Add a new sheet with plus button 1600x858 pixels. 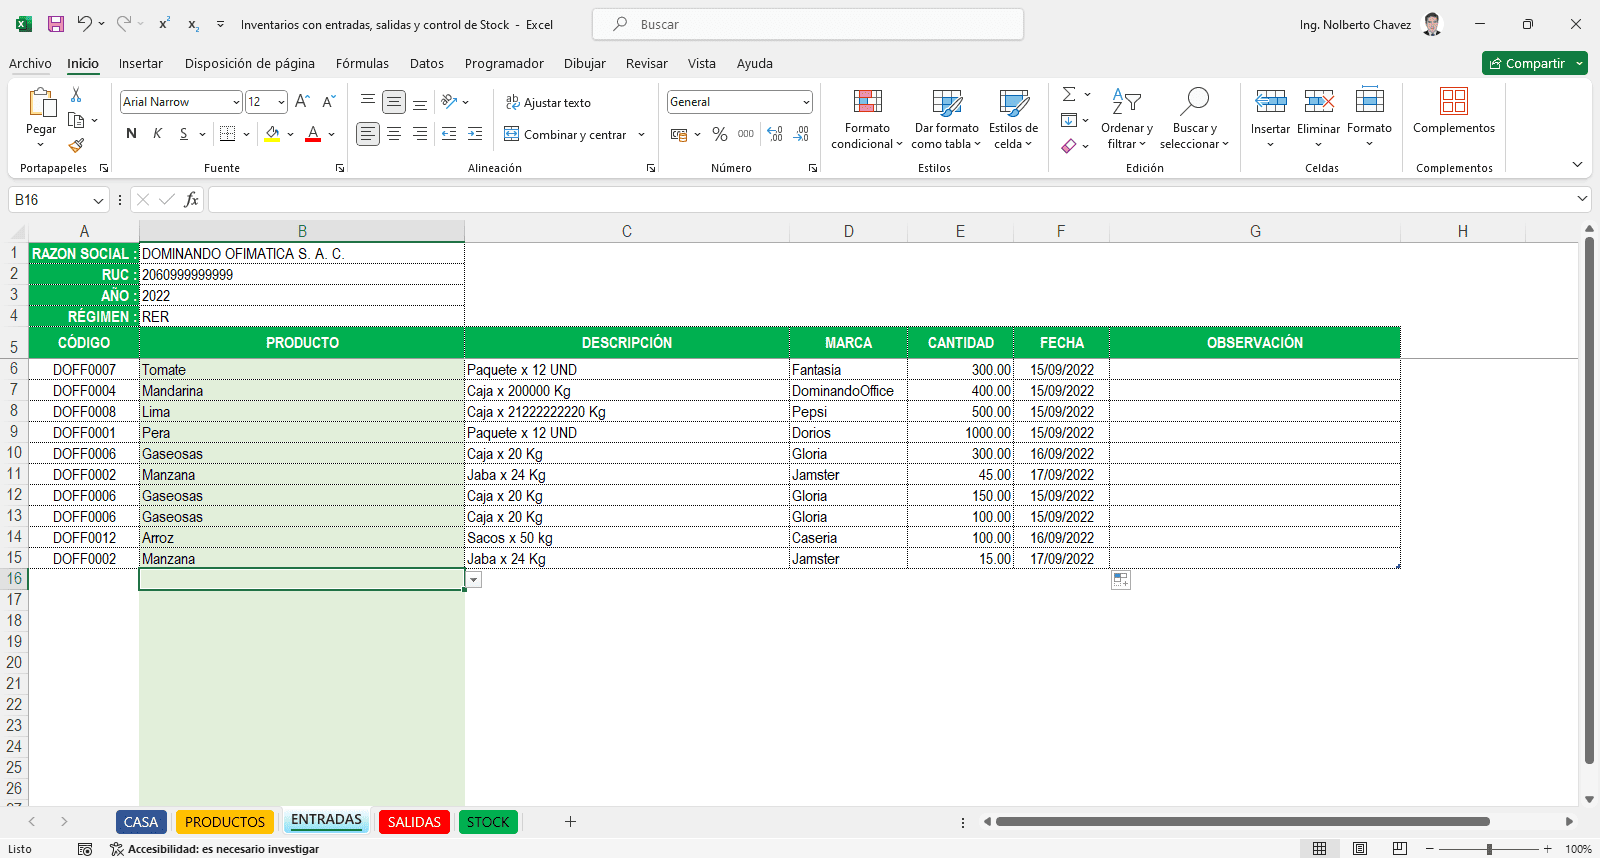[570, 822]
